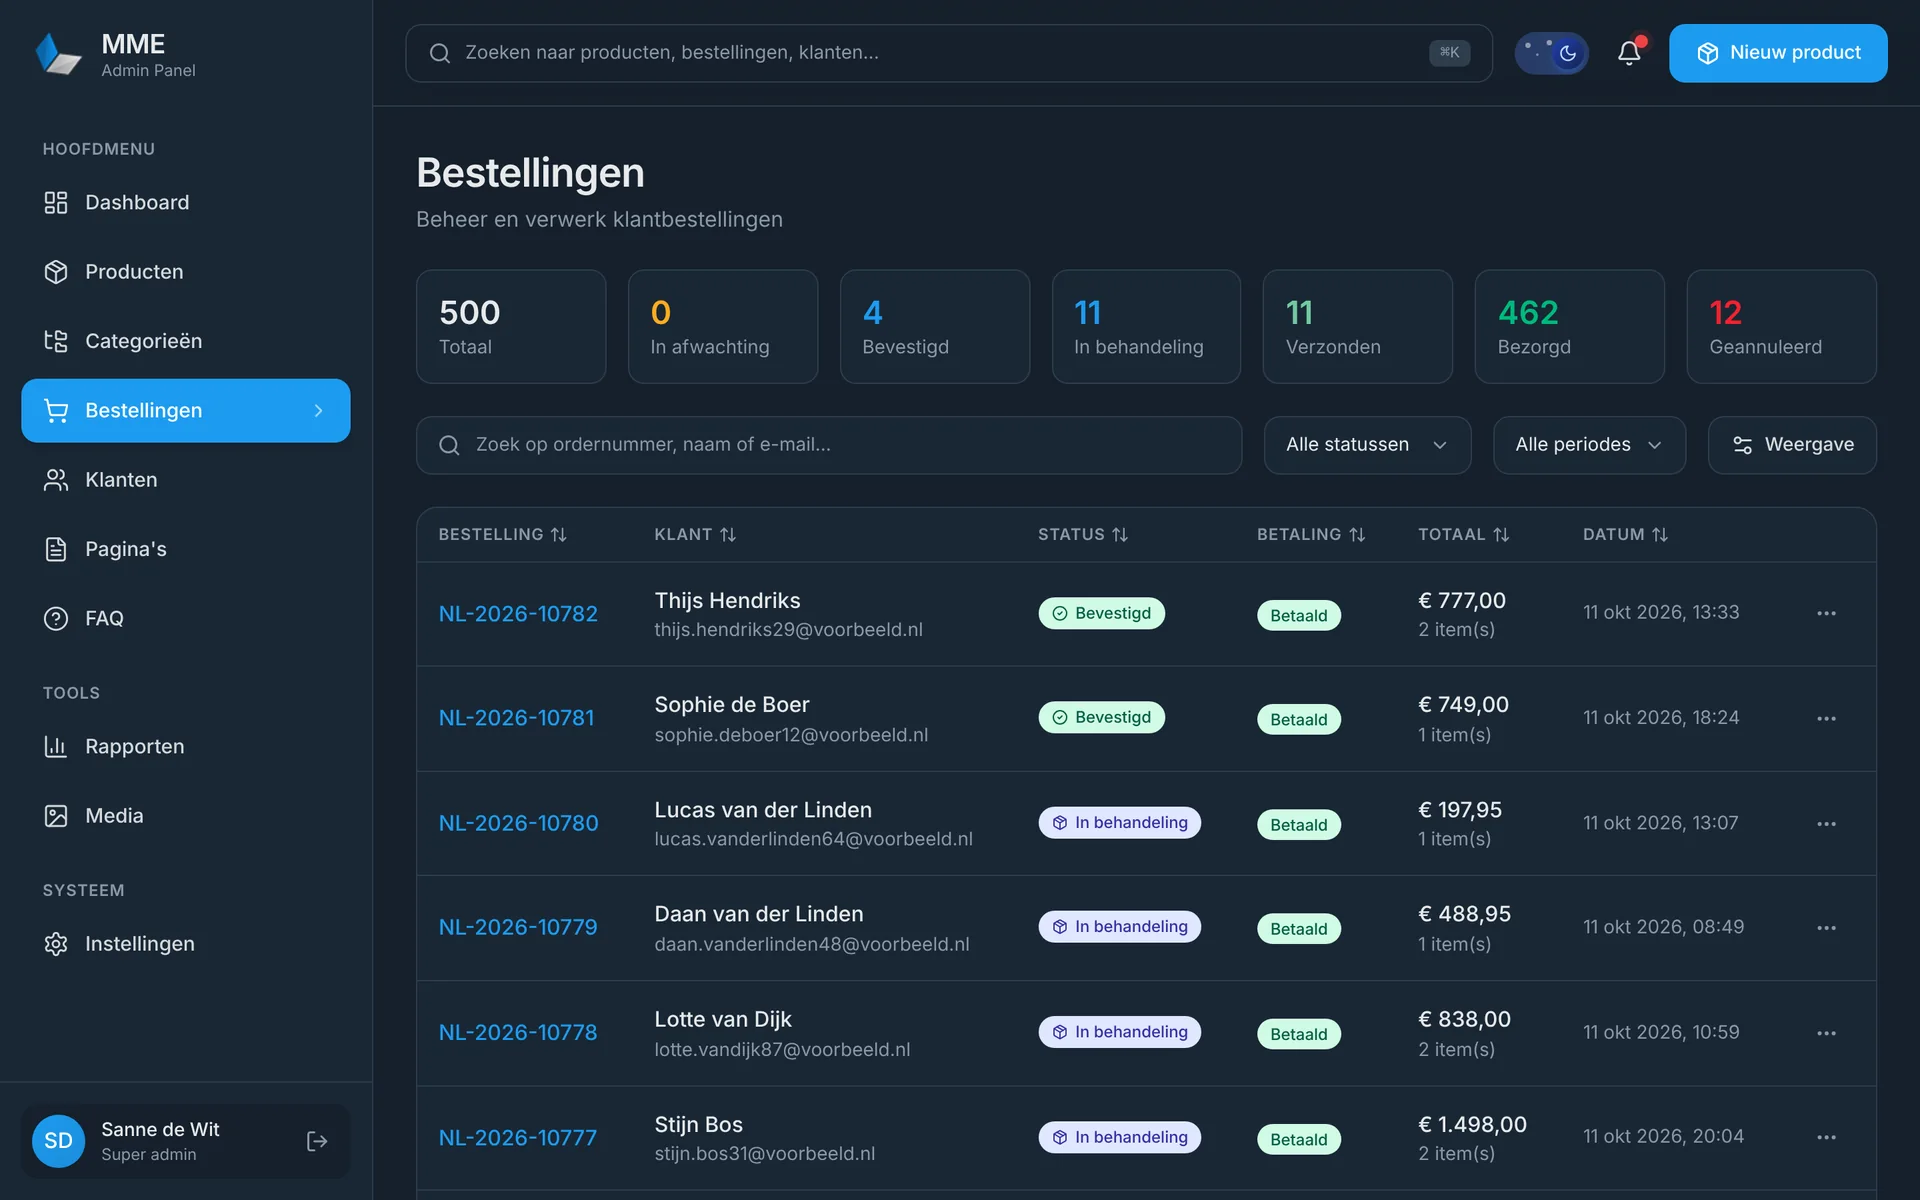The image size is (1920, 1200).
Task: Open notifications bell icon
Action: 1629,53
